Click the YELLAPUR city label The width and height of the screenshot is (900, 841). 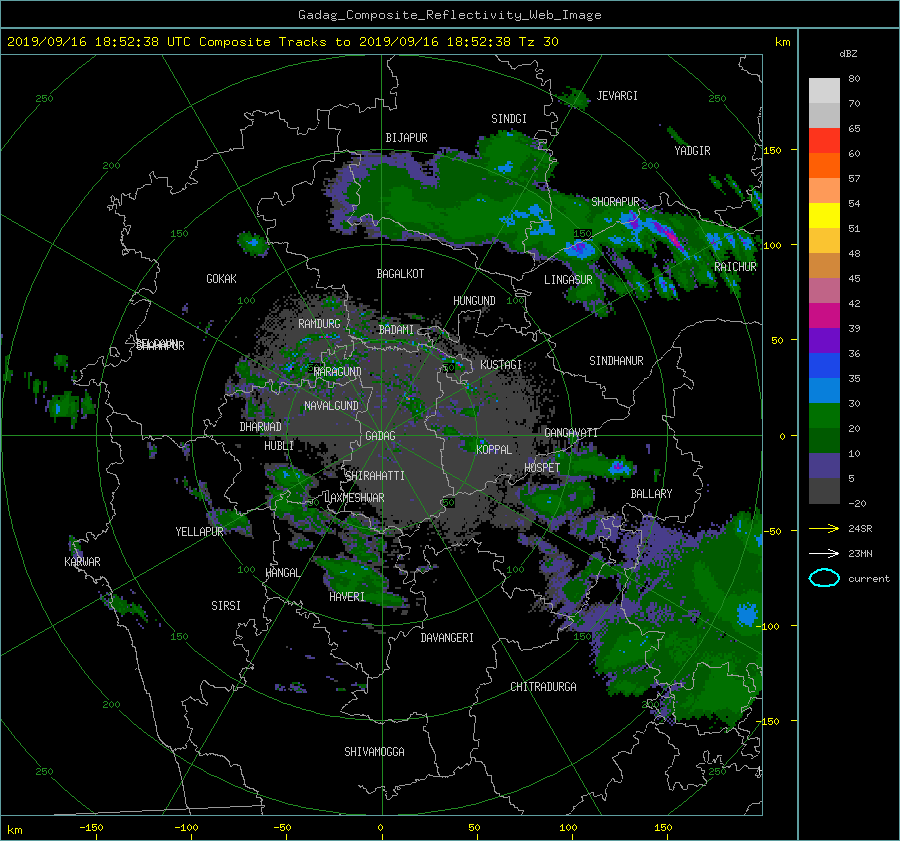click(199, 532)
